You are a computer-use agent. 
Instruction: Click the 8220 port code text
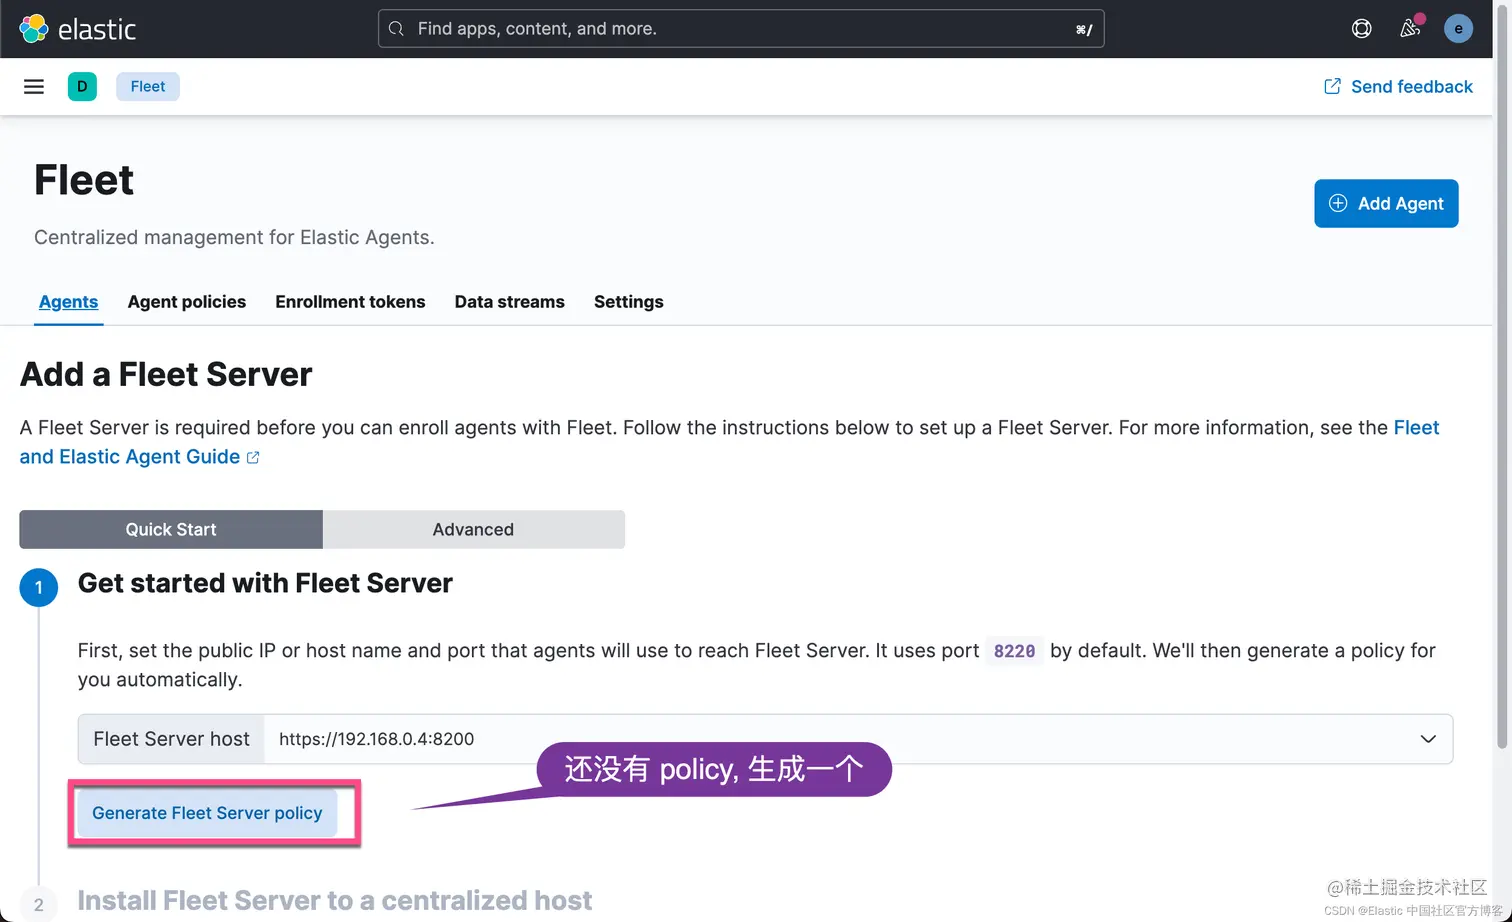pyautogui.click(x=1014, y=651)
